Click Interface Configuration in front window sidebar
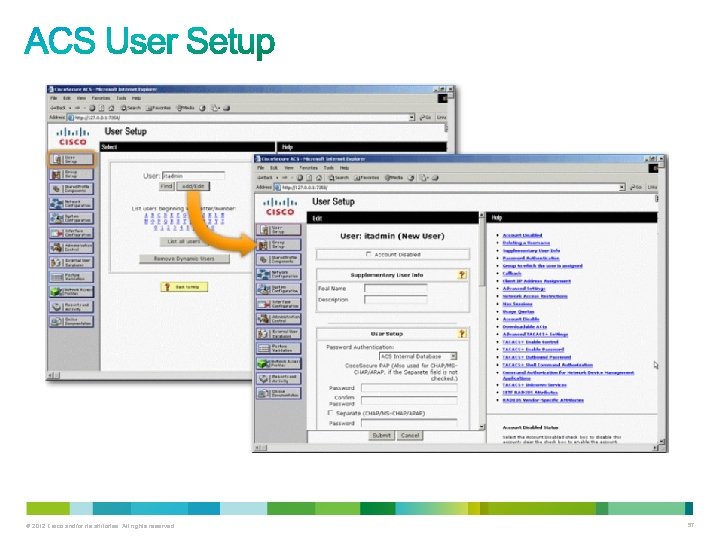 279,304
